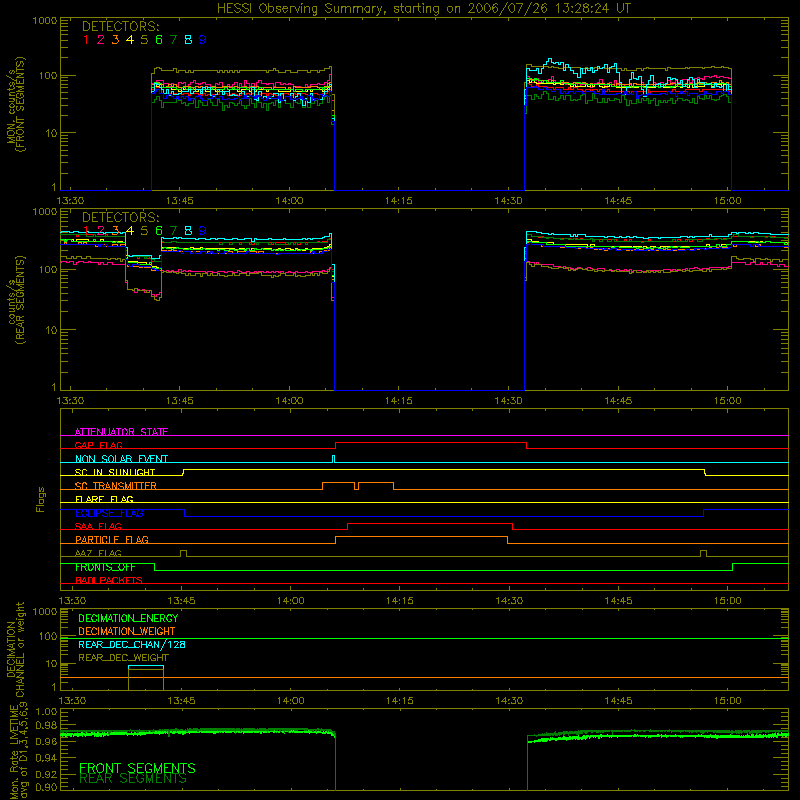This screenshot has height=800, width=800.
Task: Click the vertical Flags axis title
Action: tap(41, 499)
